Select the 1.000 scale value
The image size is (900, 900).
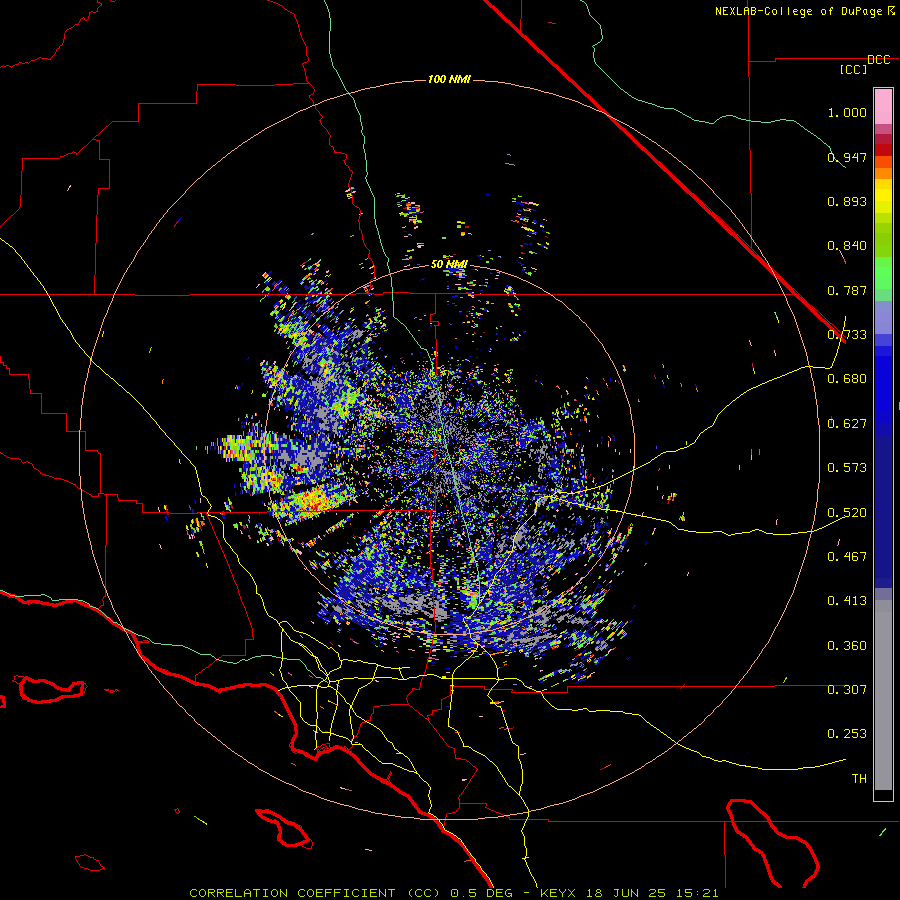click(x=847, y=112)
